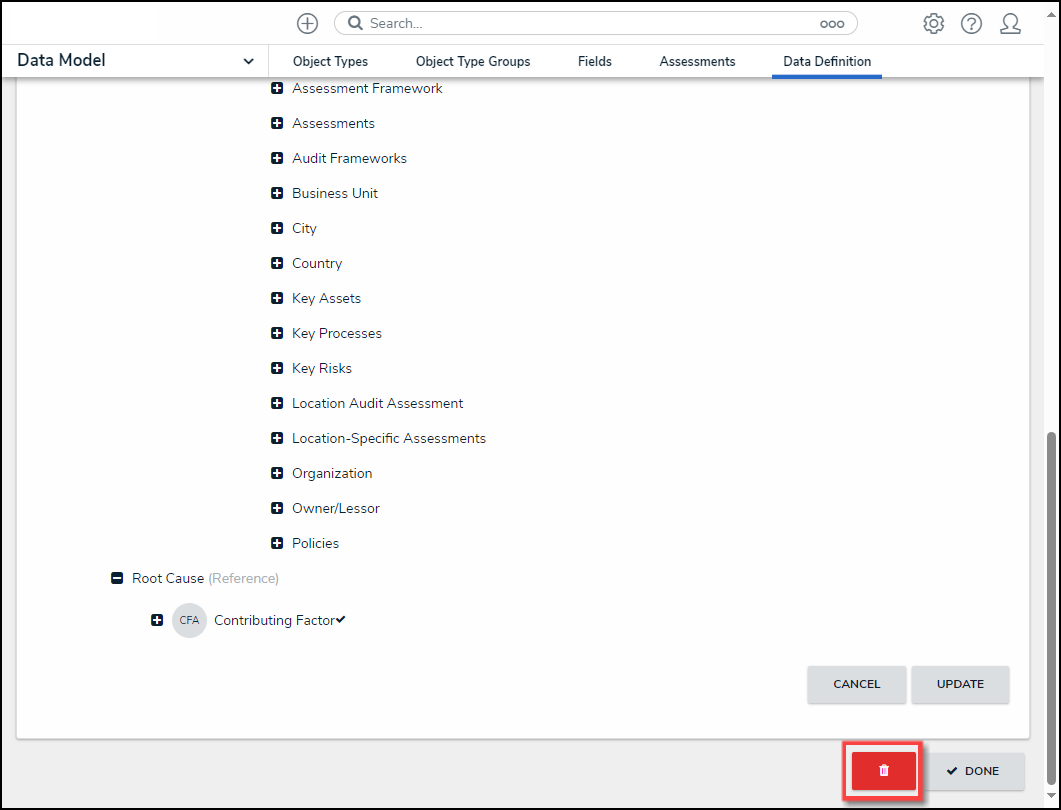Click the search magnifier icon
The height and width of the screenshot is (810, 1061).
click(x=355, y=24)
